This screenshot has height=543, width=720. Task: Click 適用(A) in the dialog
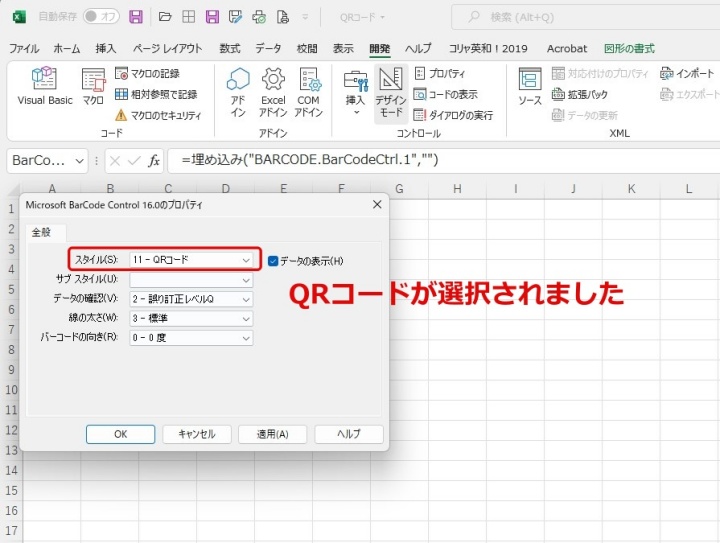click(272, 434)
